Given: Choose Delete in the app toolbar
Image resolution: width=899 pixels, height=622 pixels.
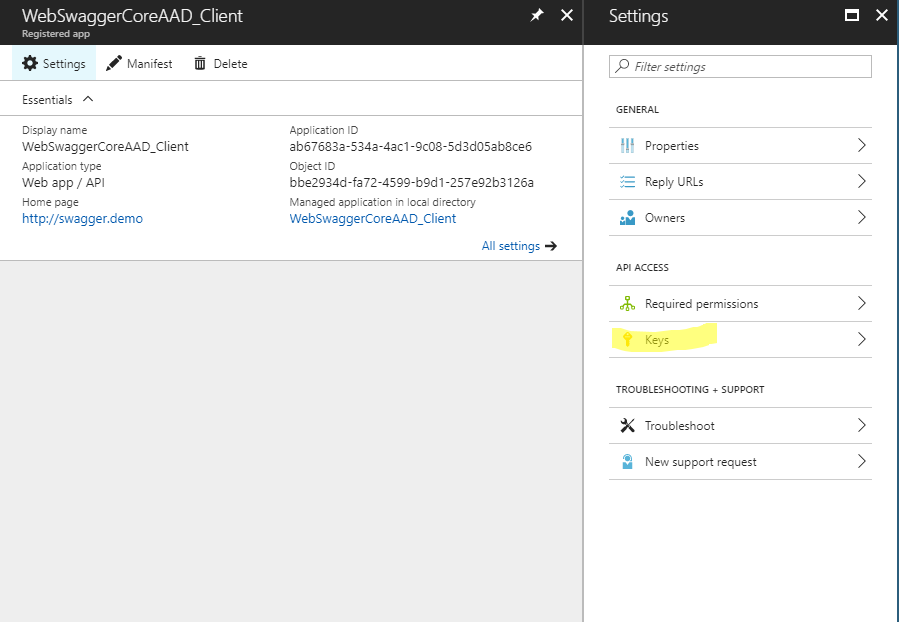Looking at the screenshot, I should click(221, 63).
